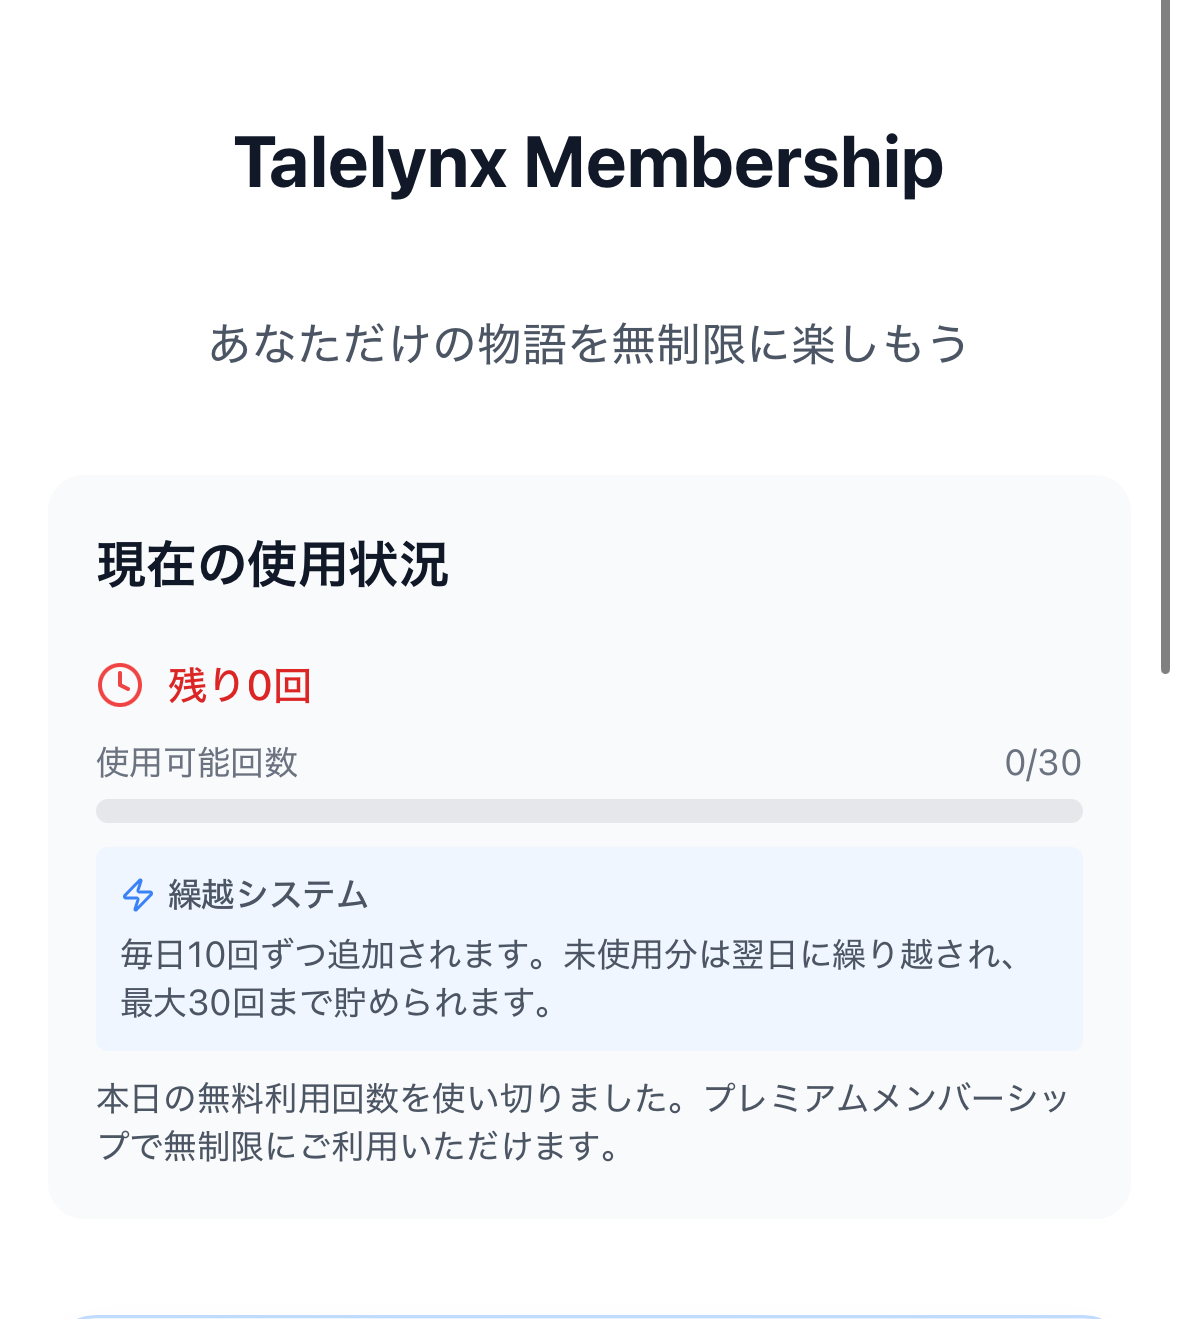Click the プで無制限にご利用いただけます text line
Screen dimensions: 1179x1319
click(x=358, y=1146)
